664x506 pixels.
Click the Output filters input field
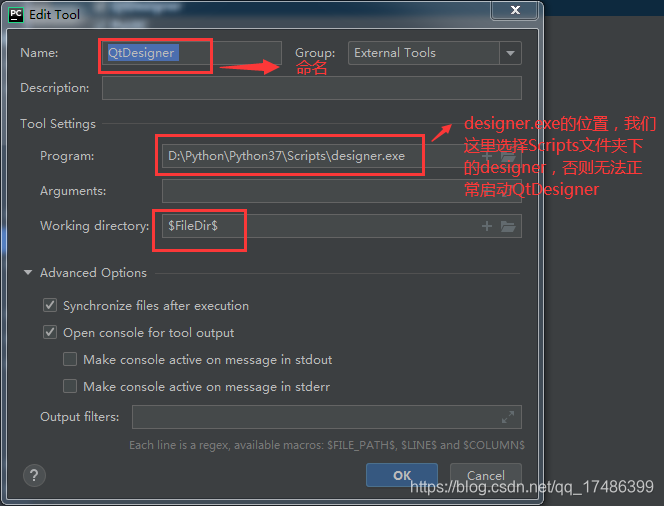326,417
